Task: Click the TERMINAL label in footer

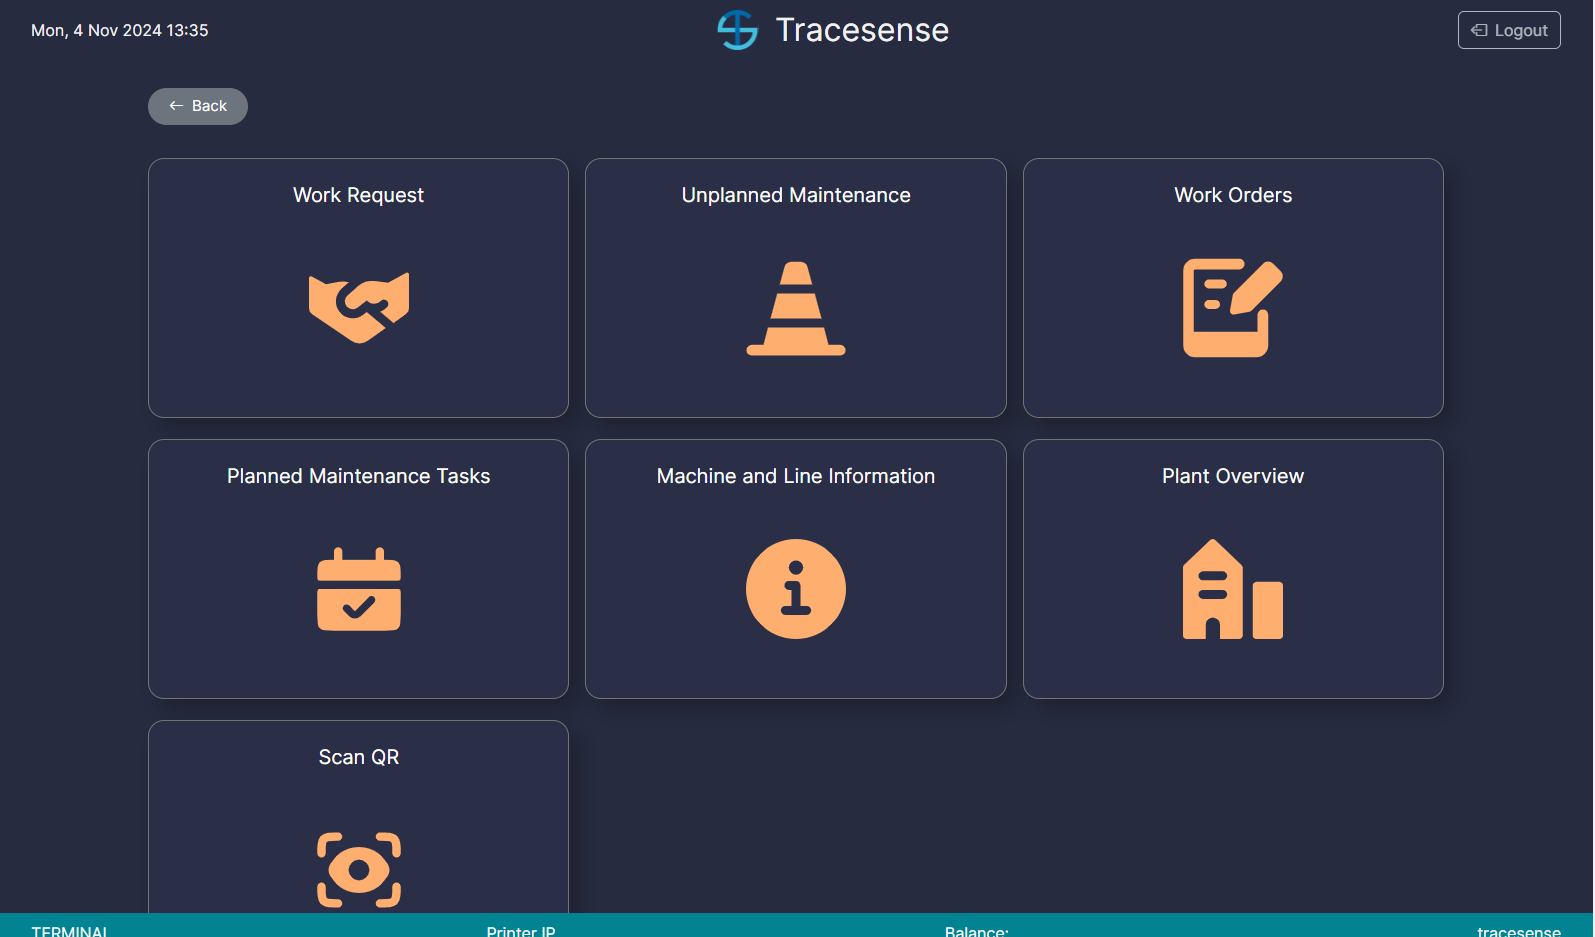Action: click(70, 930)
